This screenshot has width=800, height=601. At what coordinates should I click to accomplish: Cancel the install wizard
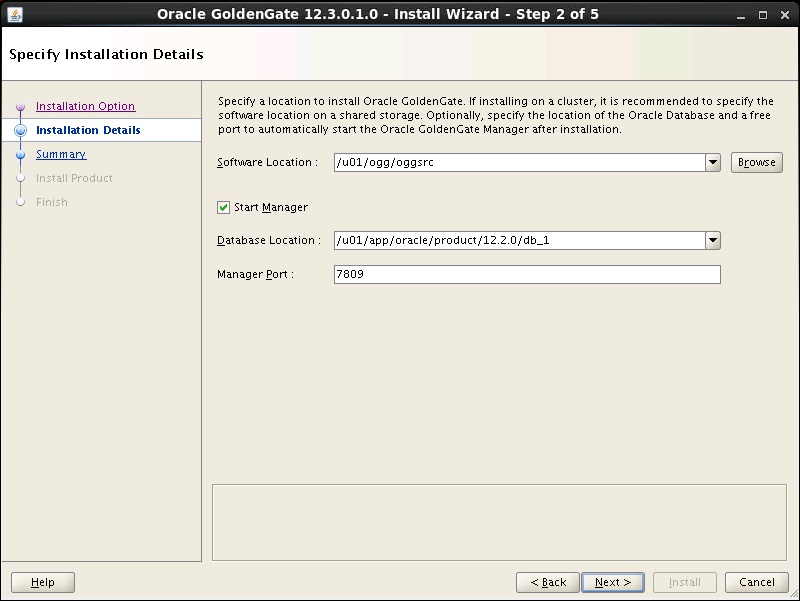pos(757,582)
